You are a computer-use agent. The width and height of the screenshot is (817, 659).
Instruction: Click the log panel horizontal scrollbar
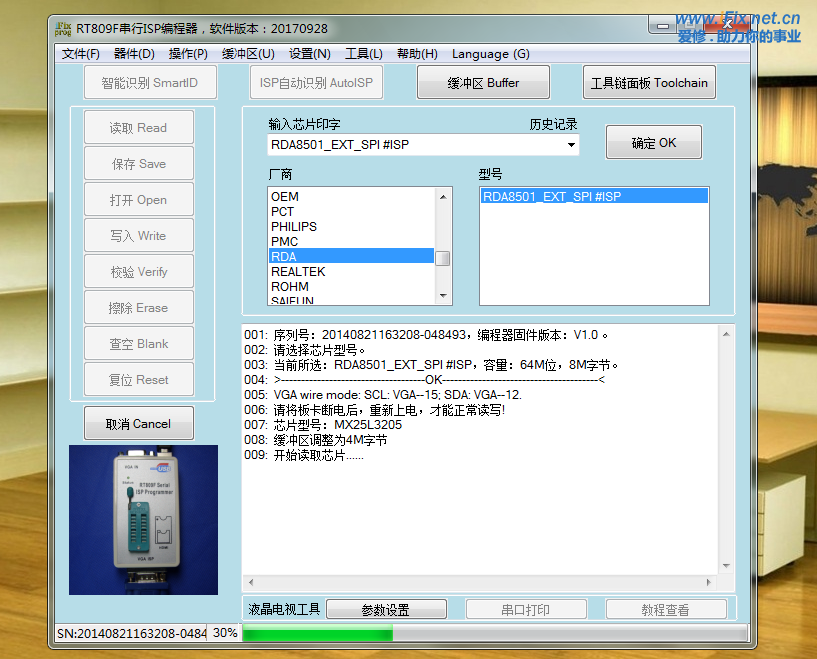(x=480, y=580)
